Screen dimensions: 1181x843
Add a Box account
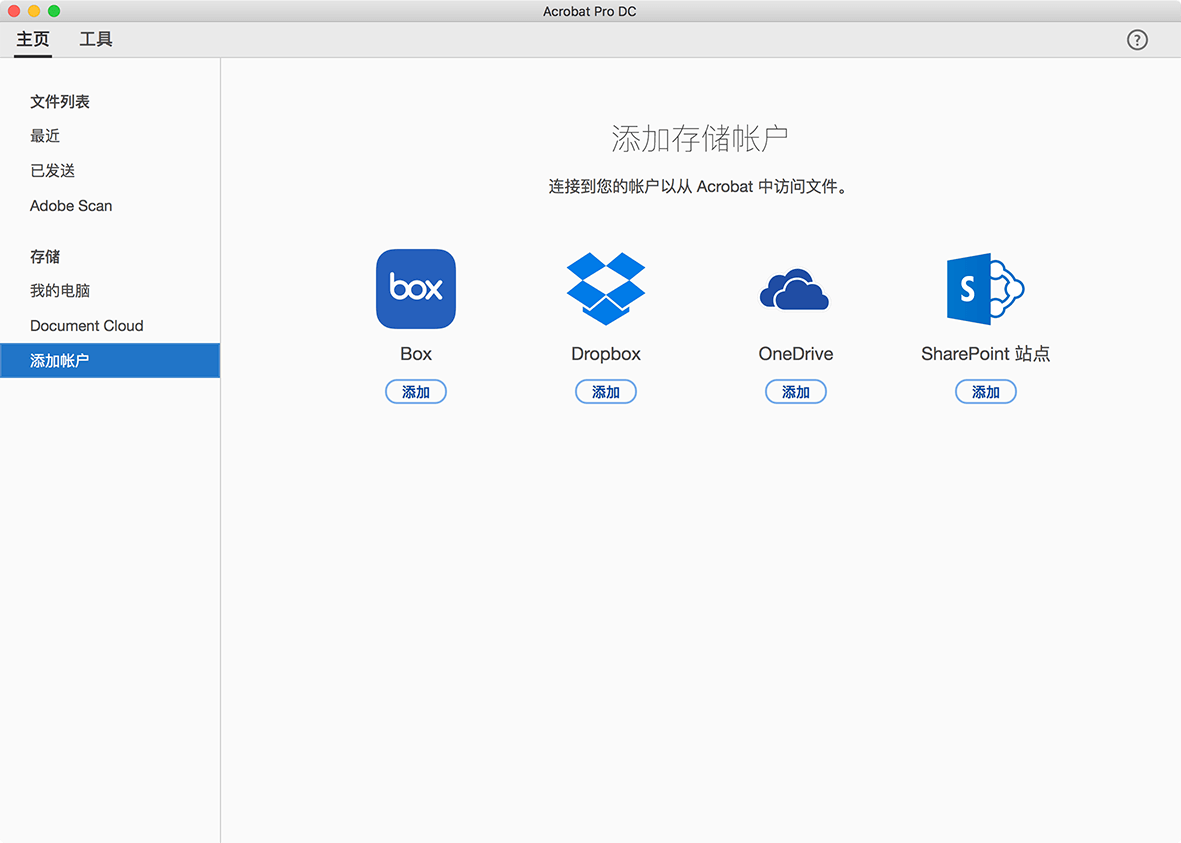coord(416,392)
